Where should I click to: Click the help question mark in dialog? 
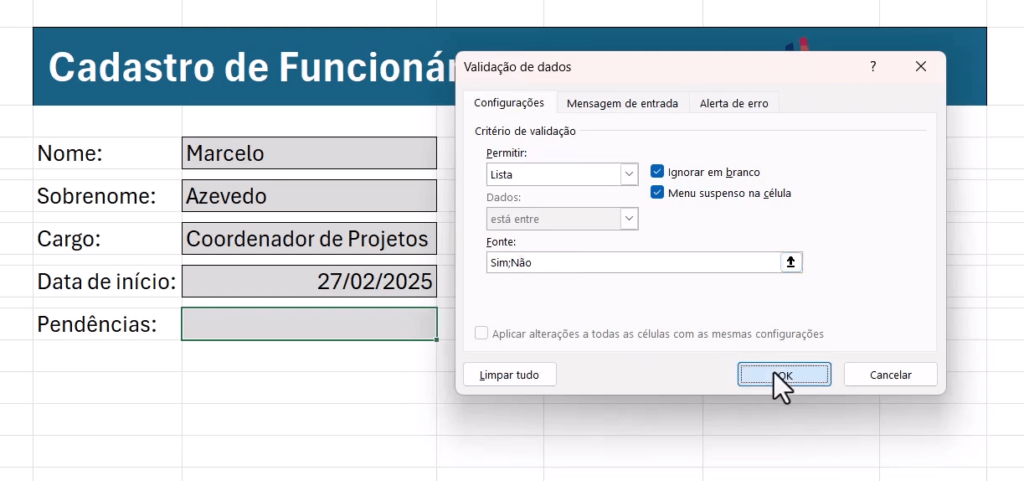tap(873, 67)
